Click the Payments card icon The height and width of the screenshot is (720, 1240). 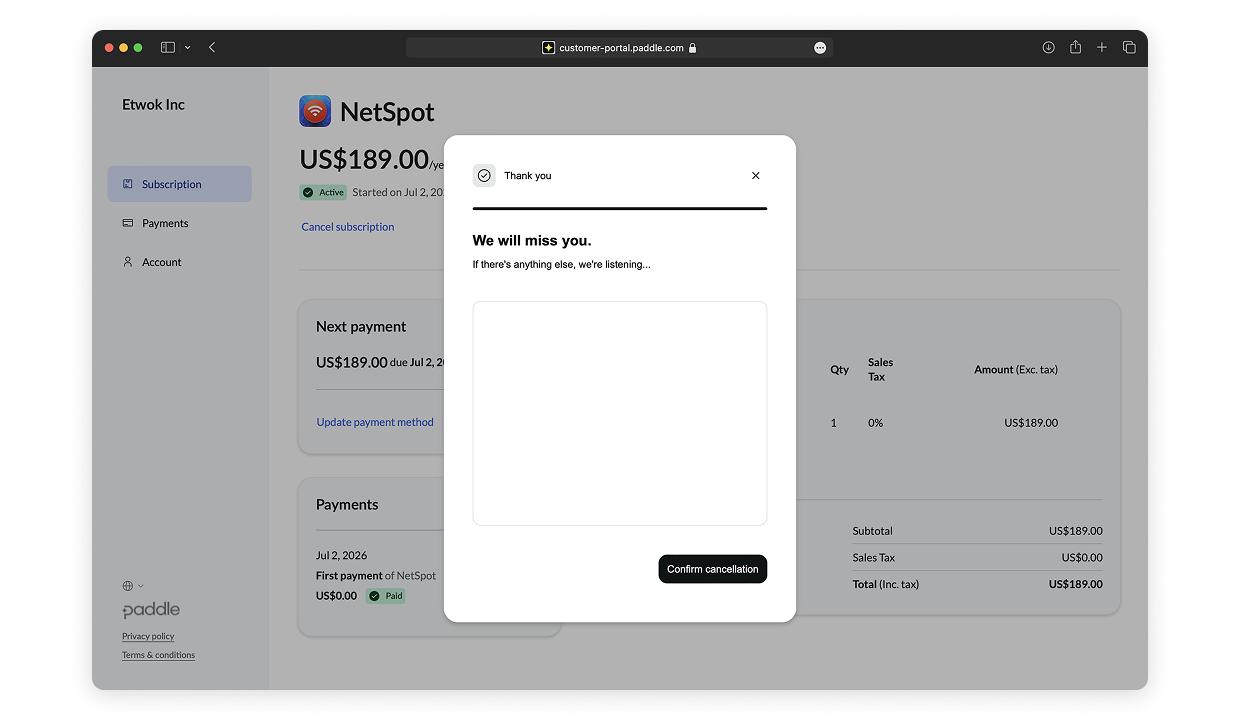click(x=128, y=223)
